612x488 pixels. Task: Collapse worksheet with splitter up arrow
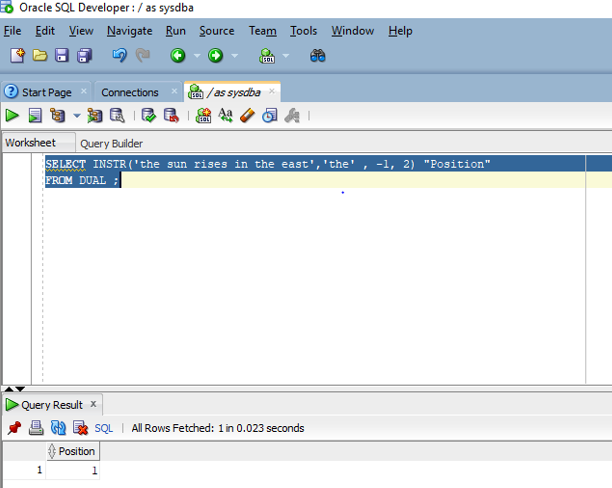(9, 389)
